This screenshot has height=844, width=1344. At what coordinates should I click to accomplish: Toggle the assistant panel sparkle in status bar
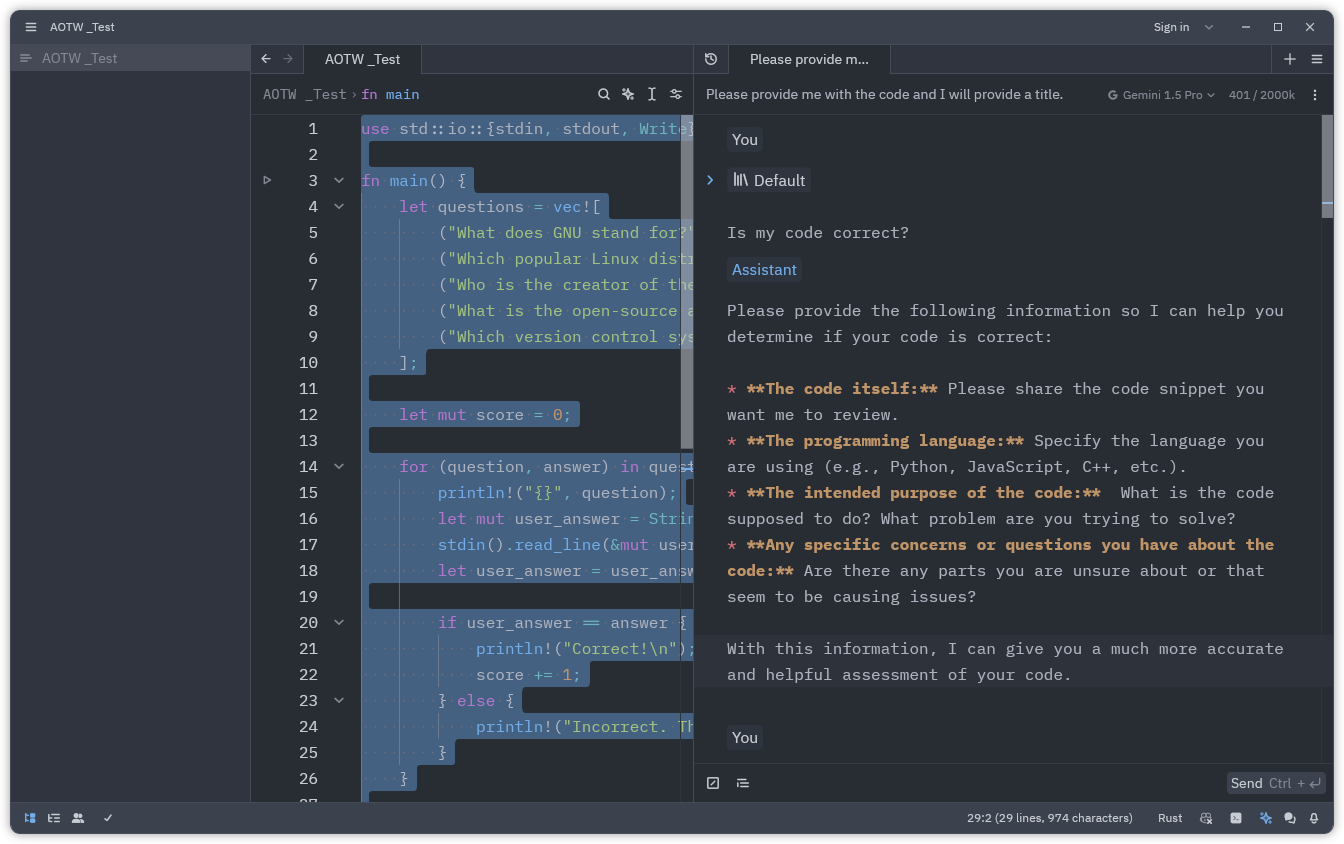pyautogui.click(x=1266, y=818)
